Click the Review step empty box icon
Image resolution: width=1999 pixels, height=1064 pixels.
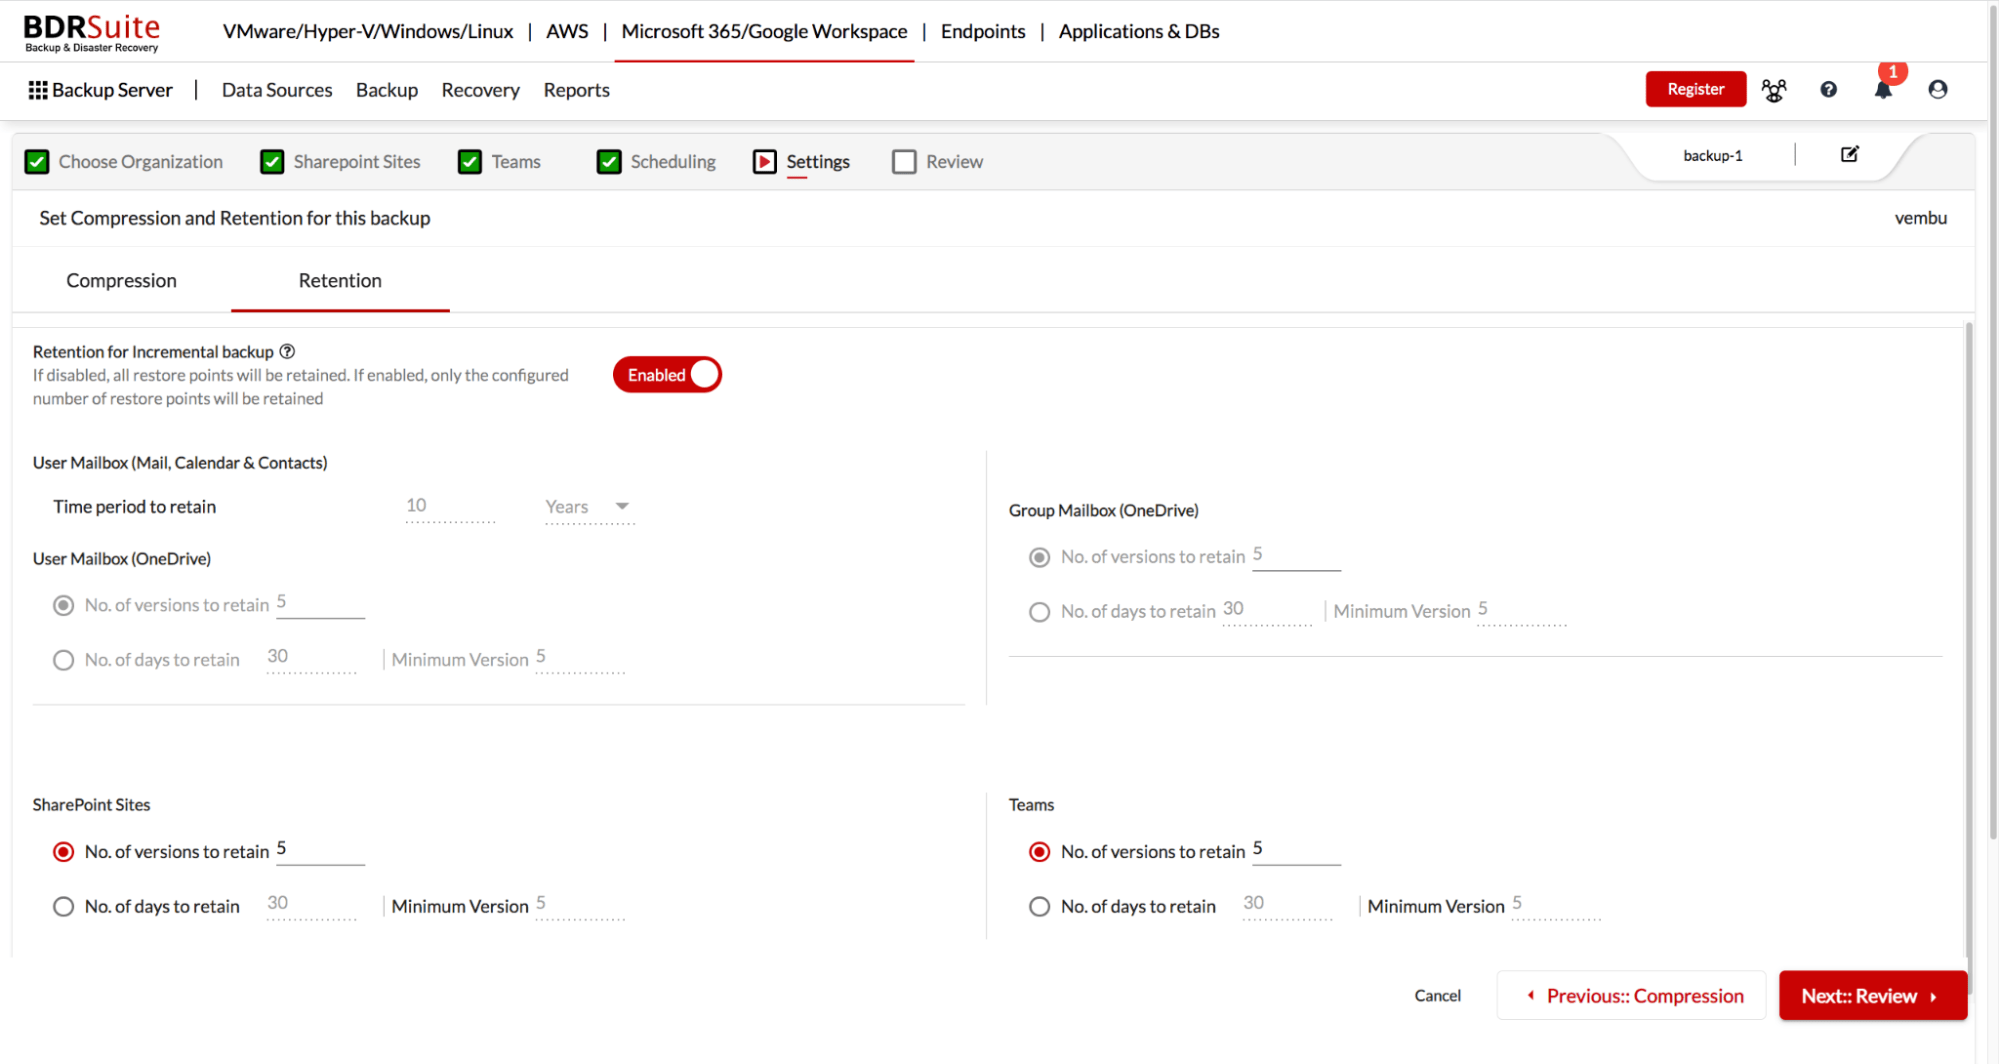click(x=904, y=161)
